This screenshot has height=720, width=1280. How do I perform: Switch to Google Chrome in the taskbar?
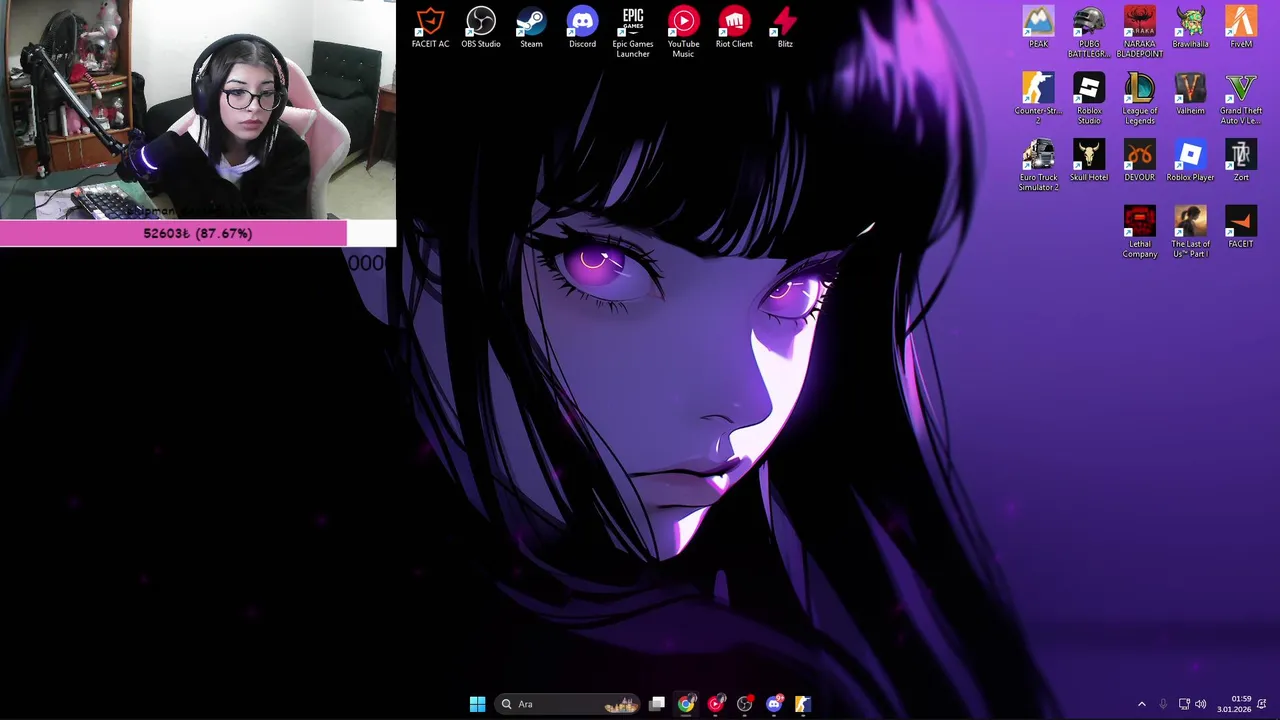pos(686,704)
